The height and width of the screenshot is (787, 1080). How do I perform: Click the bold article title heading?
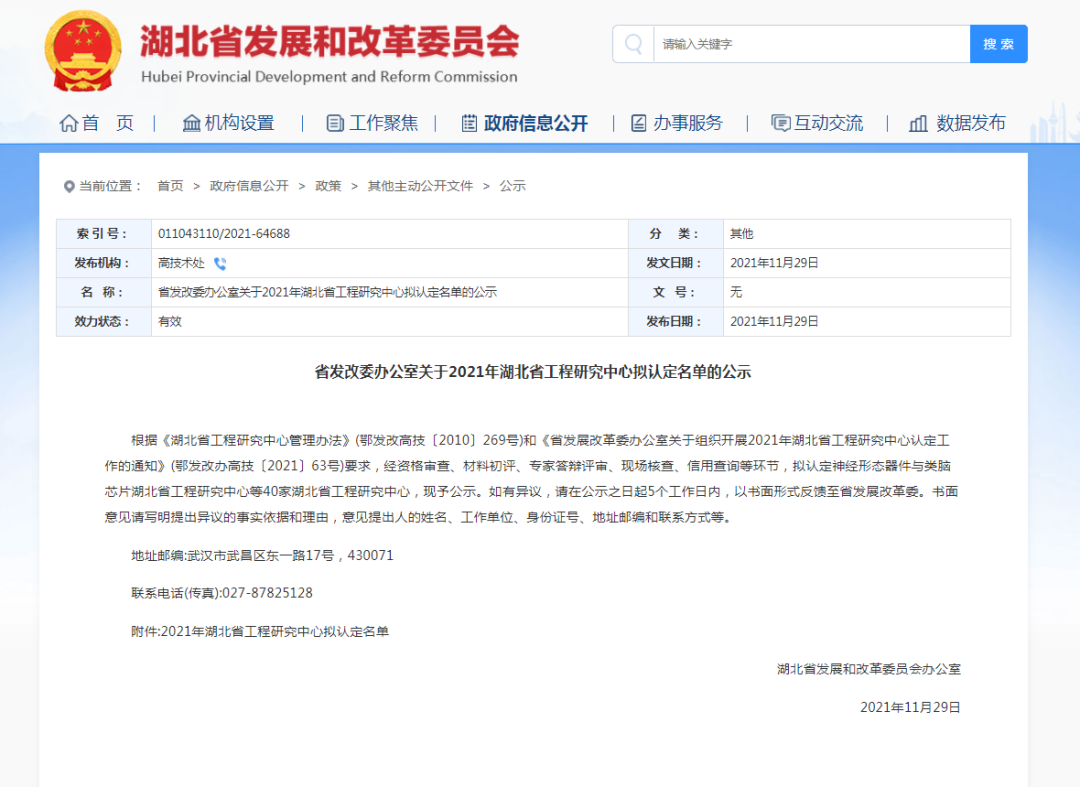[533, 372]
